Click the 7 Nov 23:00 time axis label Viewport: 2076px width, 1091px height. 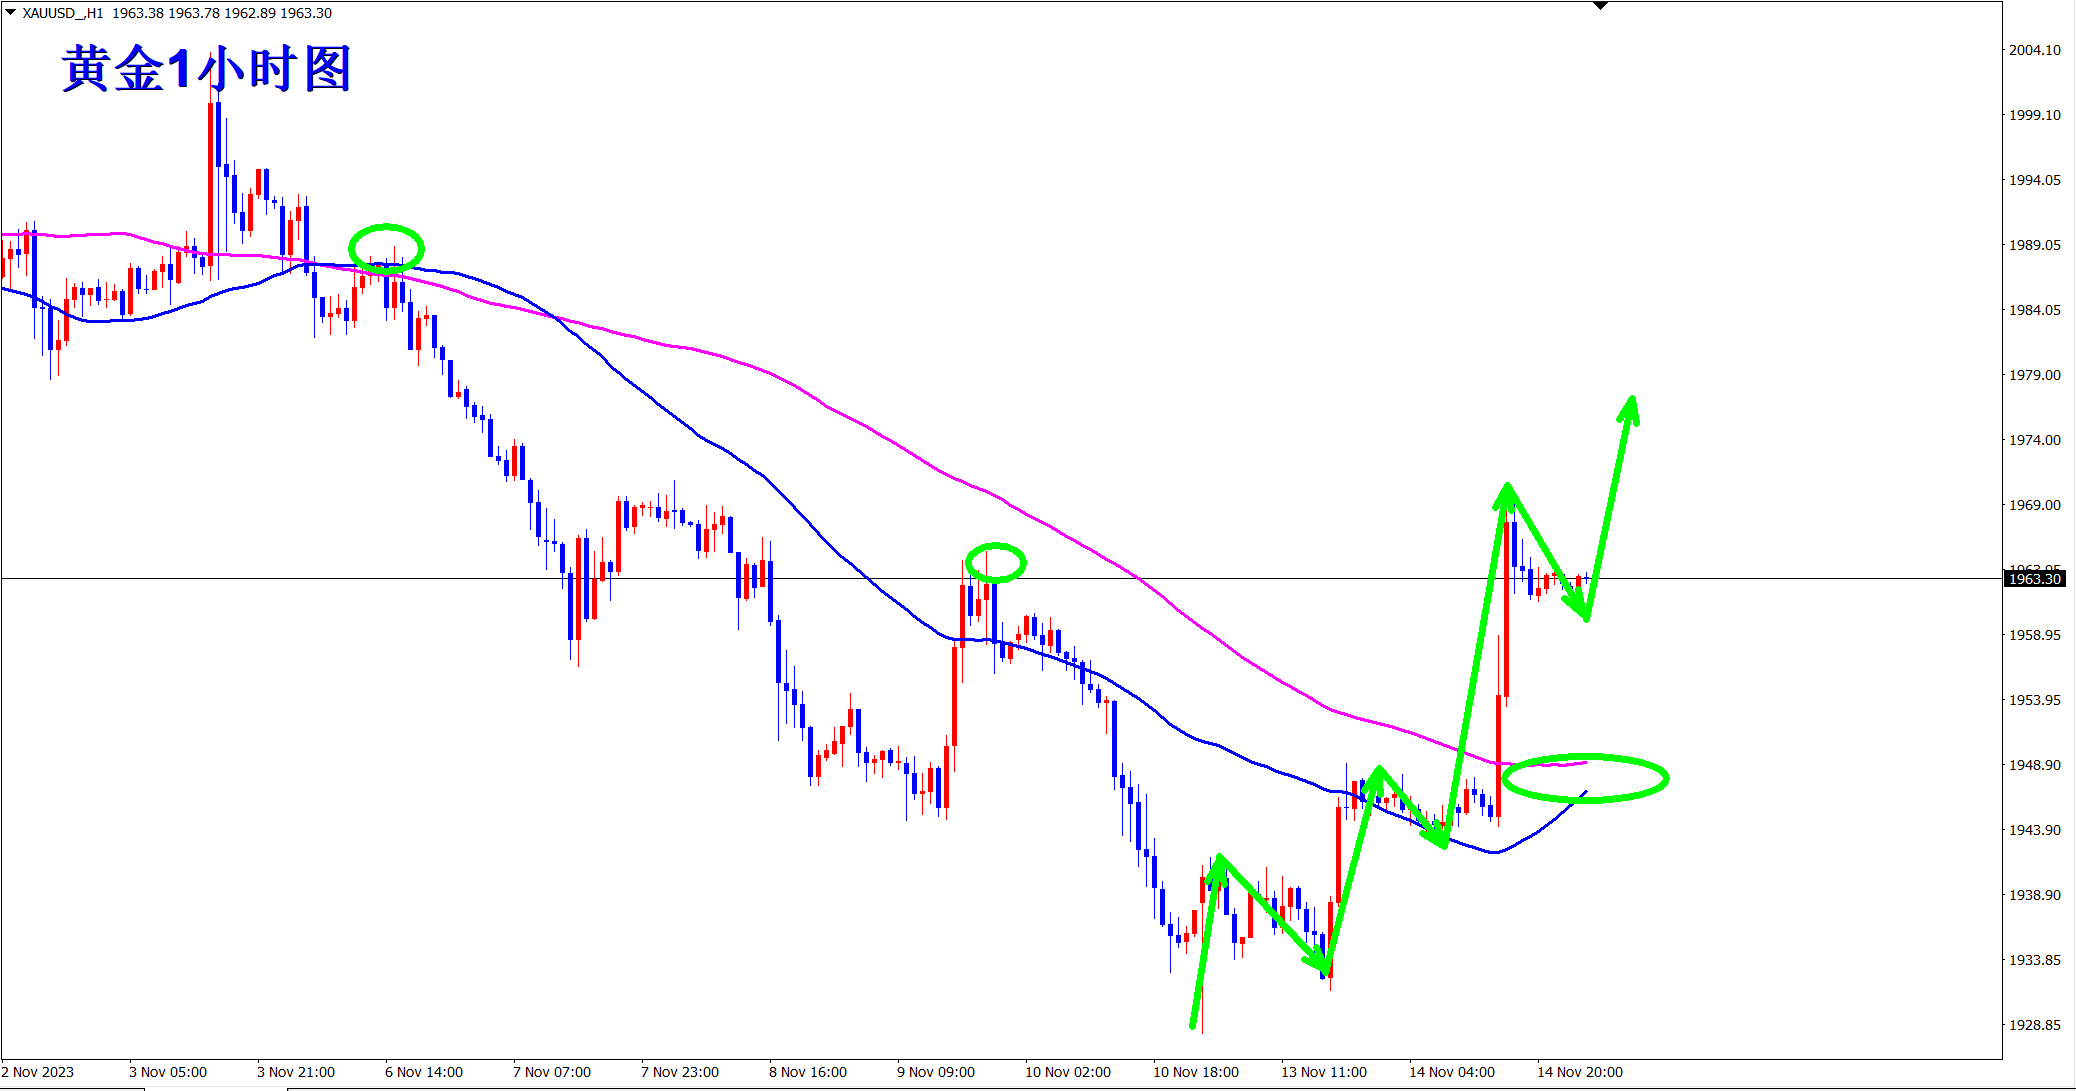pyautogui.click(x=679, y=1072)
